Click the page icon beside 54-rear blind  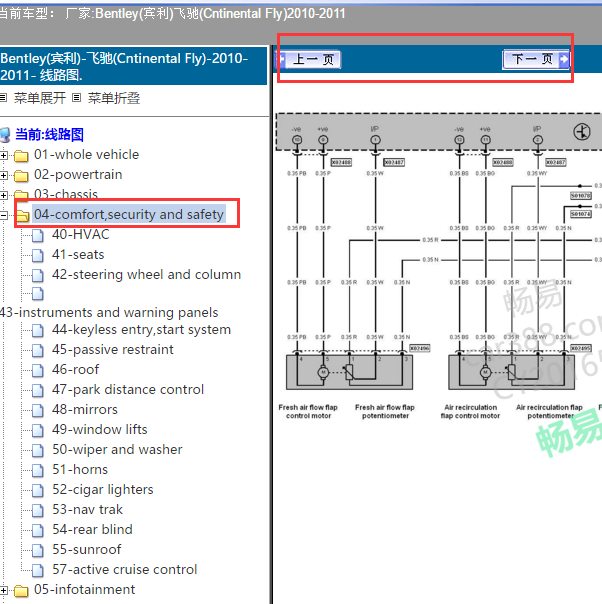[x=37, y=530]
